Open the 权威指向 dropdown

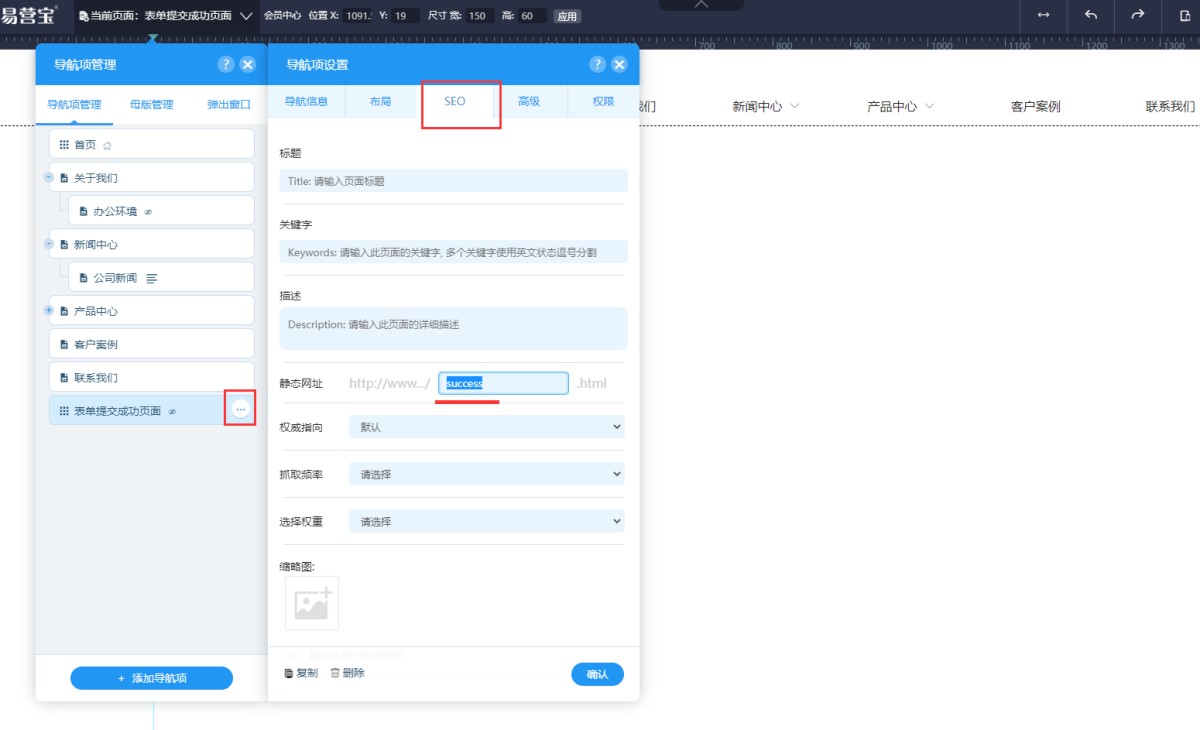point(486,427)
